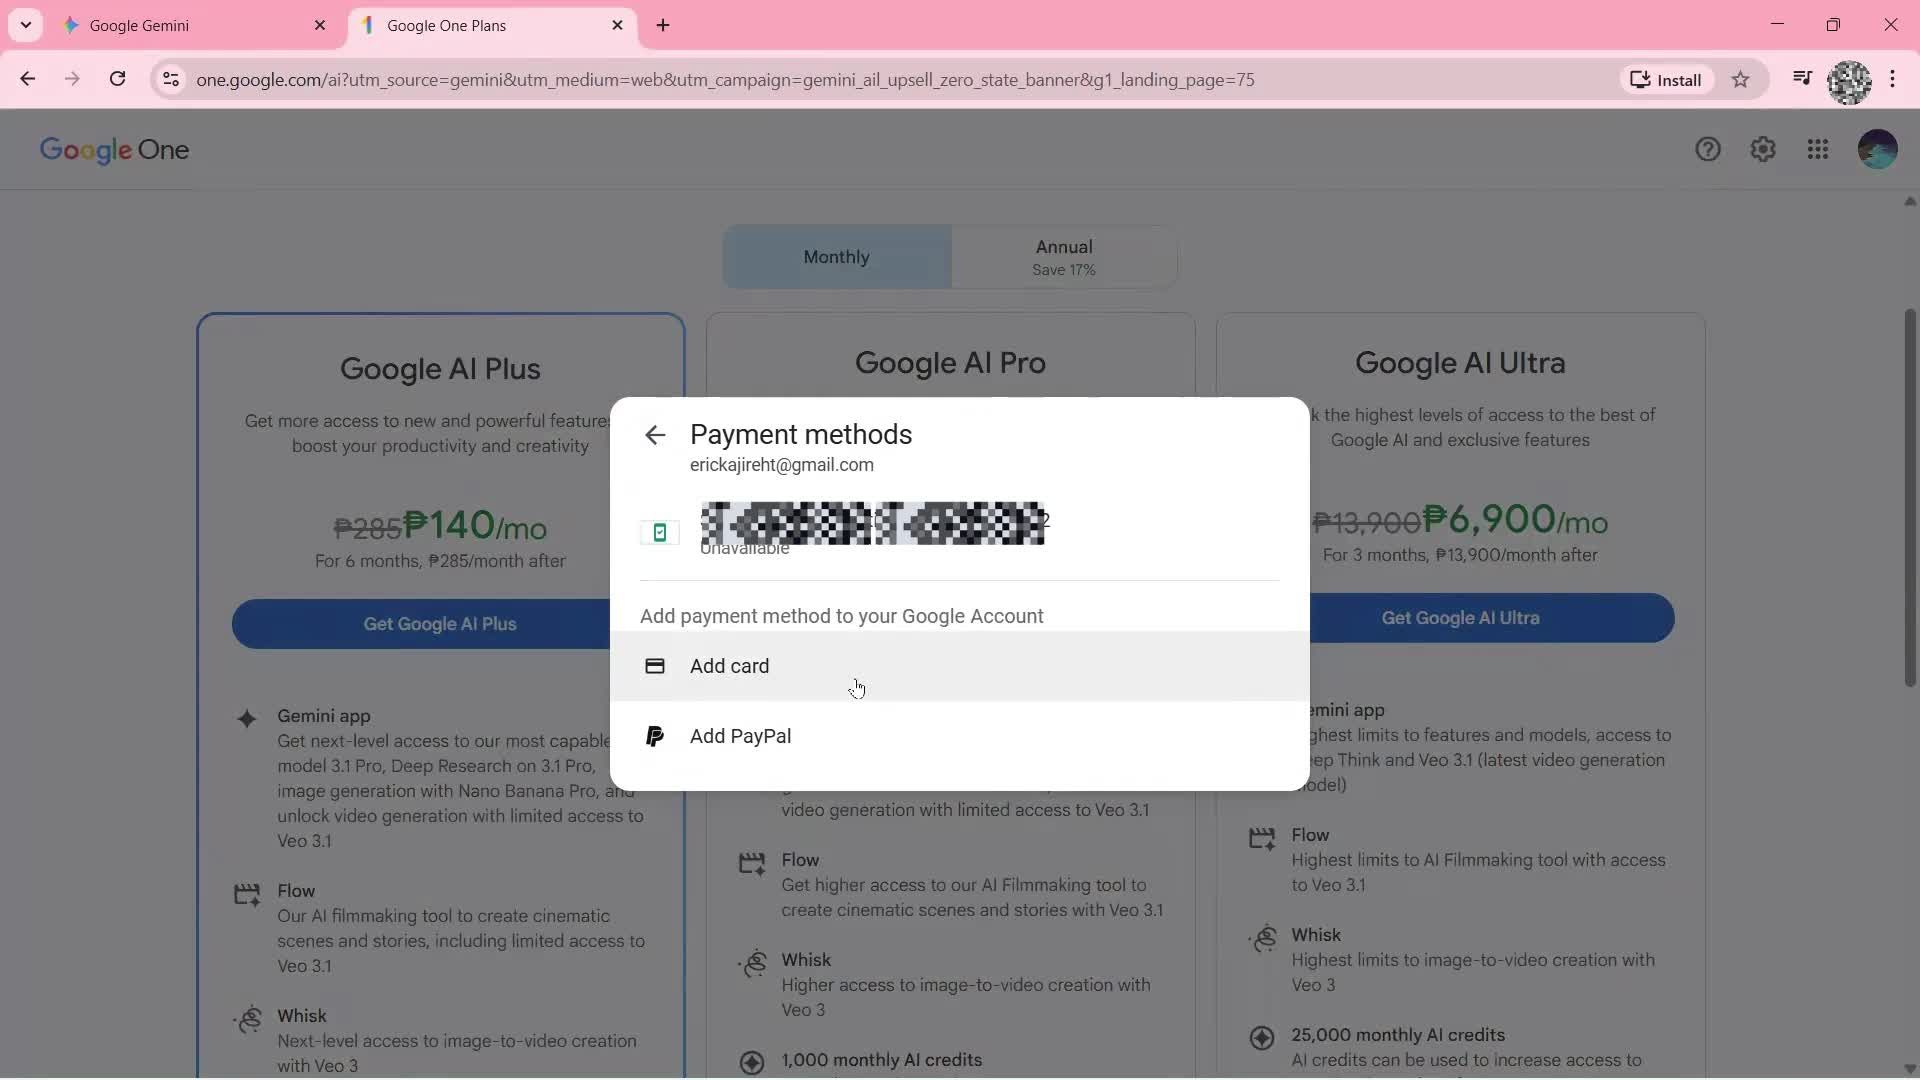Open Google One settings gear
1920x1080 pixels.
1763,149
